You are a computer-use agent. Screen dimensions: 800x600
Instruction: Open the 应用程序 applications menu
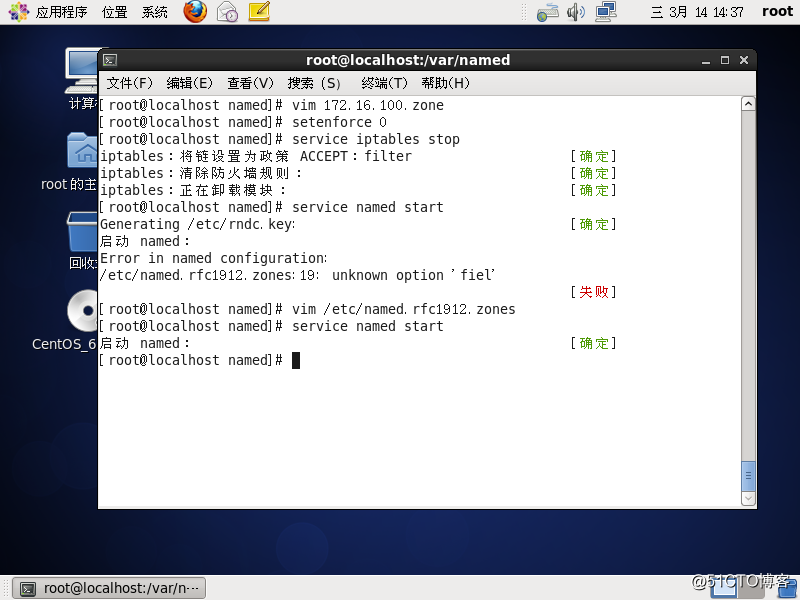click(61, 12)
